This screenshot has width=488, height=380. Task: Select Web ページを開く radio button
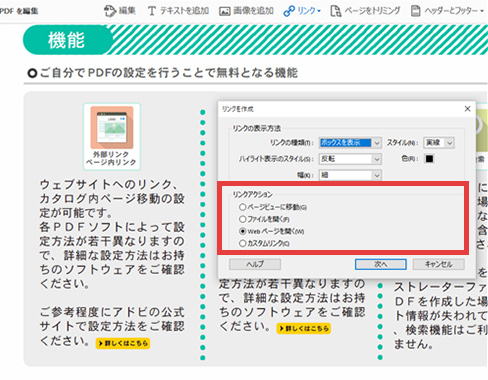(242, 231)
